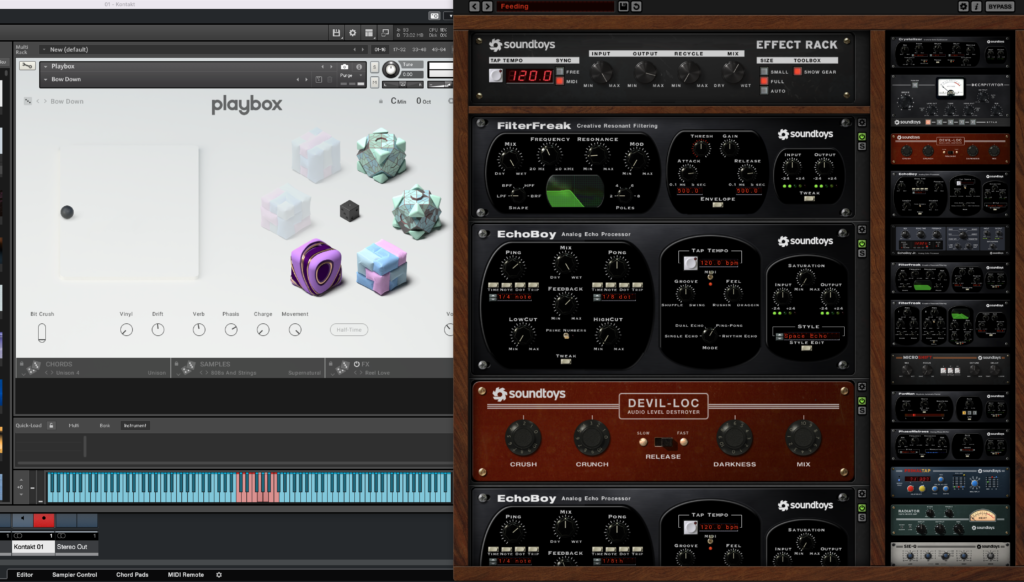This screenshot has height=582, width=1024.
Task: Randomize Chords dice icon
Action: 33,368
